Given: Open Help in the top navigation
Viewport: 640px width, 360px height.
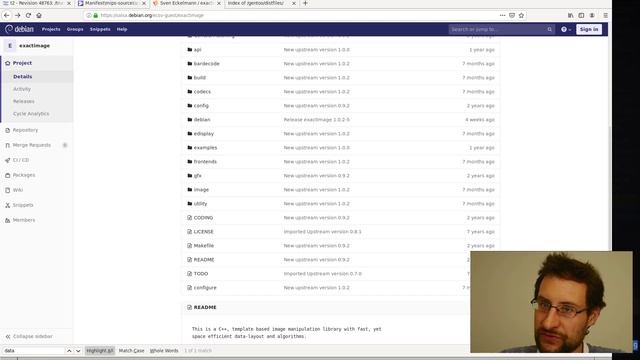Looking at the screenshot, I should click(x=122, y=29).
